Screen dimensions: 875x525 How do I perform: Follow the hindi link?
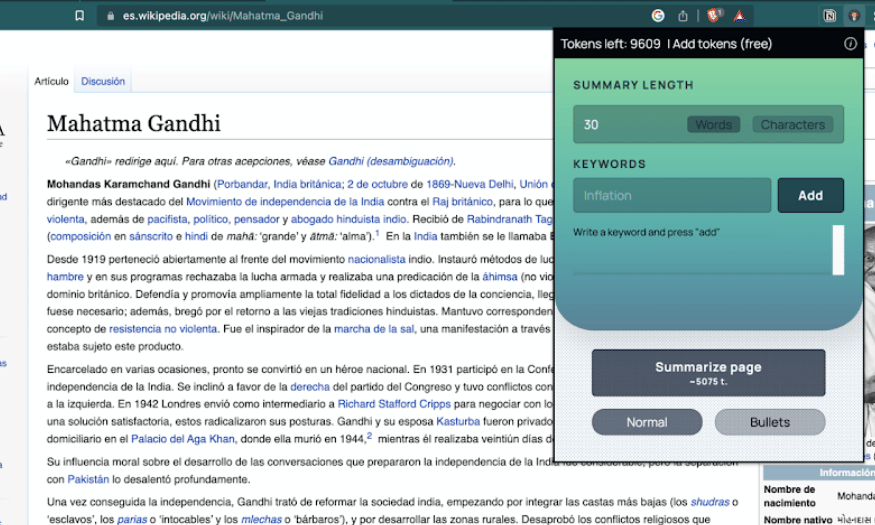196,237
